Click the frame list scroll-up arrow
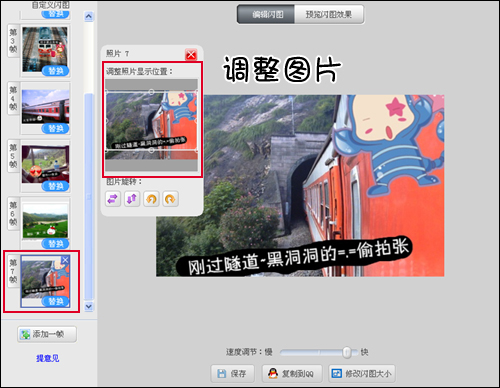 coord(89,16)
